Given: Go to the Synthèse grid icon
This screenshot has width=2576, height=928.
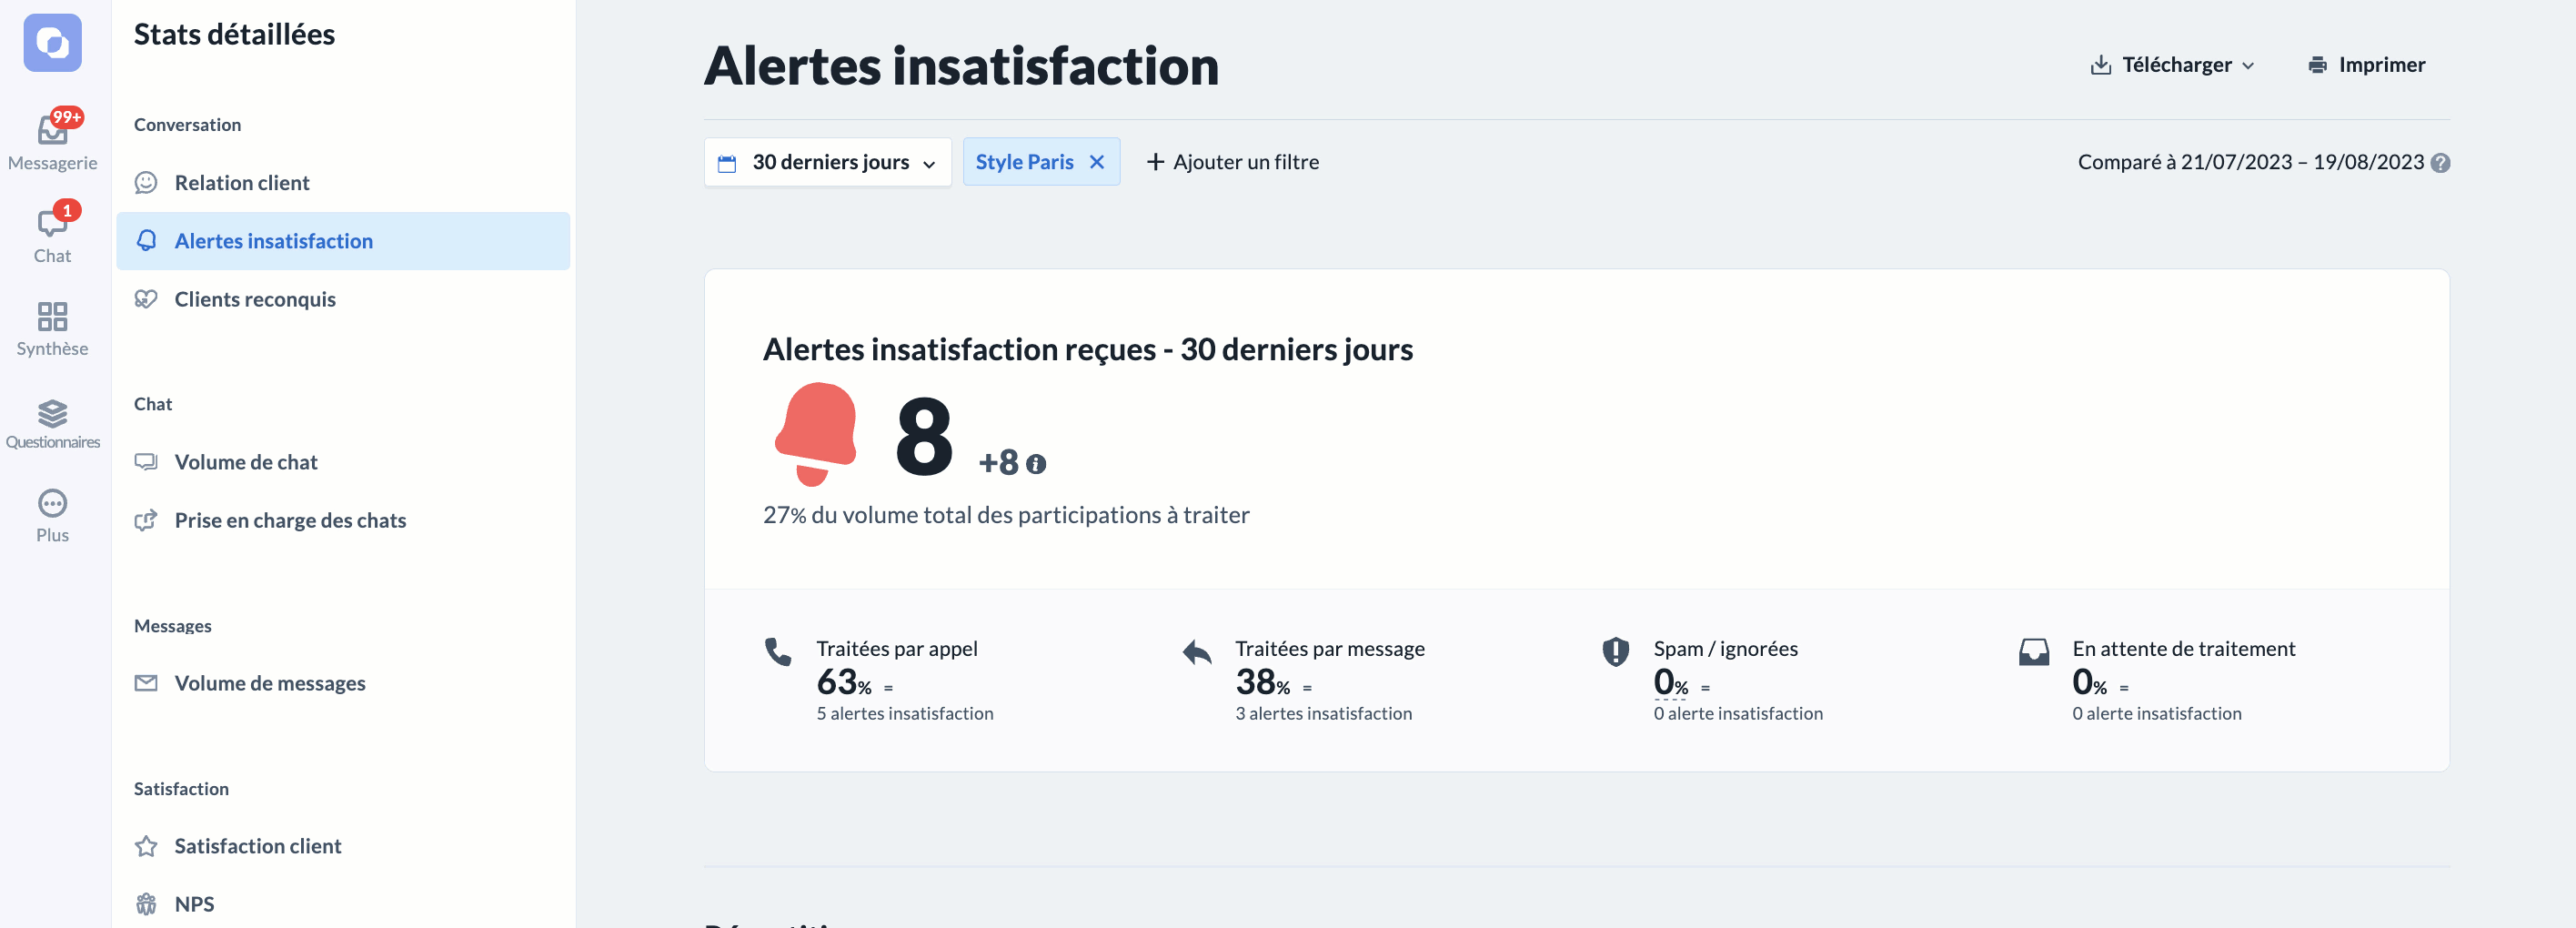Looking at the screenshot, I should pyautogui.click(x=52, y=316).
